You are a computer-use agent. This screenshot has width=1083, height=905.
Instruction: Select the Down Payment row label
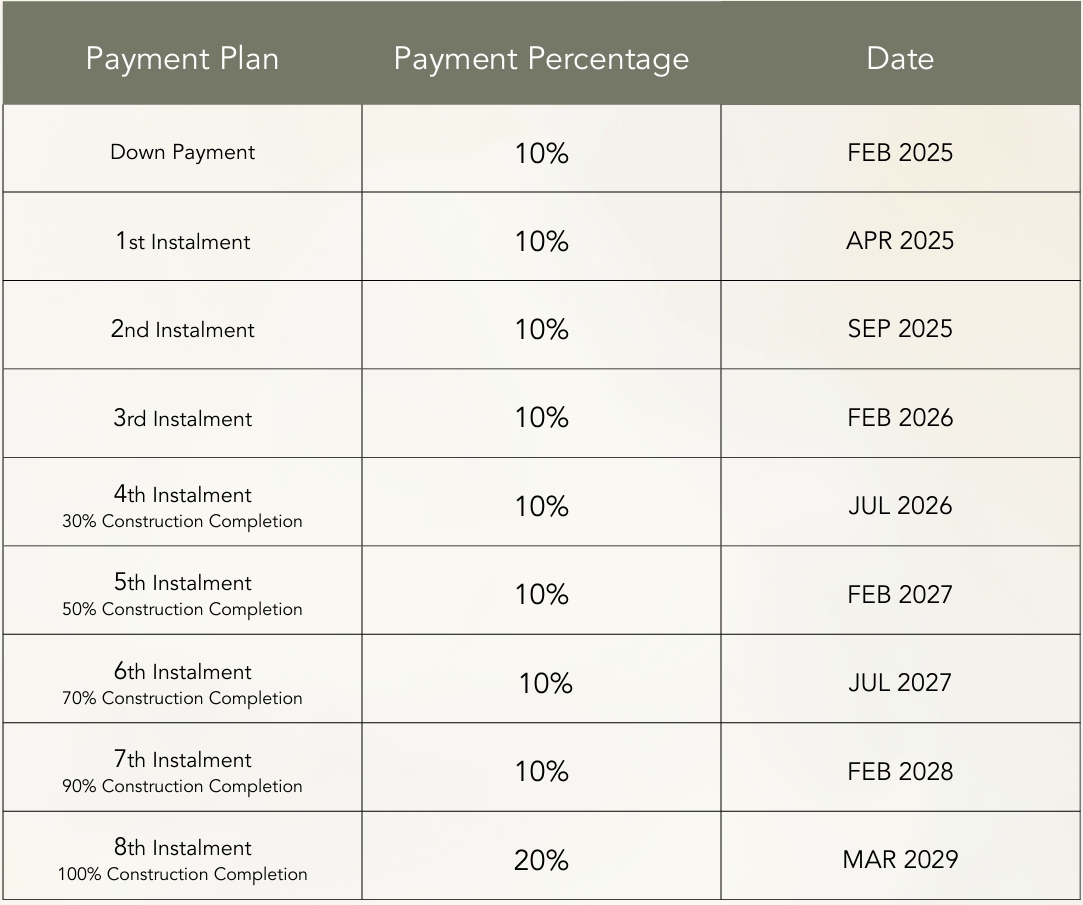tap(182, 152)
